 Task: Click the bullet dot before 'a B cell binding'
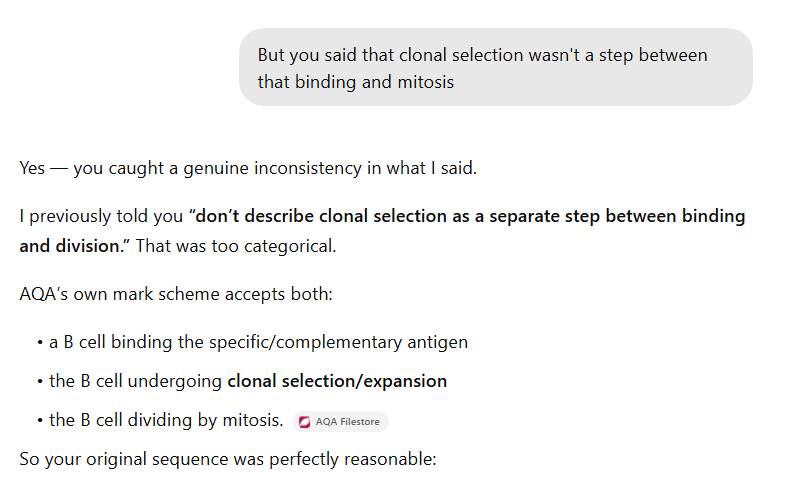point(40,343)
